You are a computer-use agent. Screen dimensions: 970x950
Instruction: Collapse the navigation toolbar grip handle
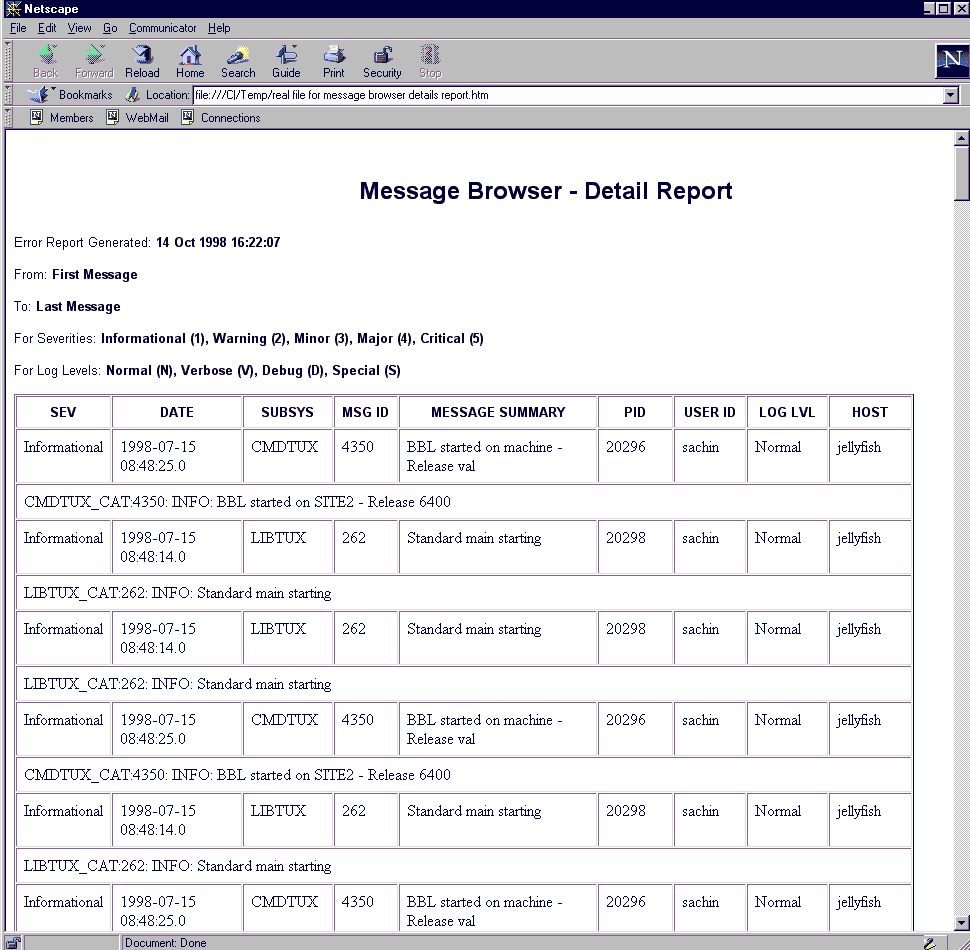8,61
